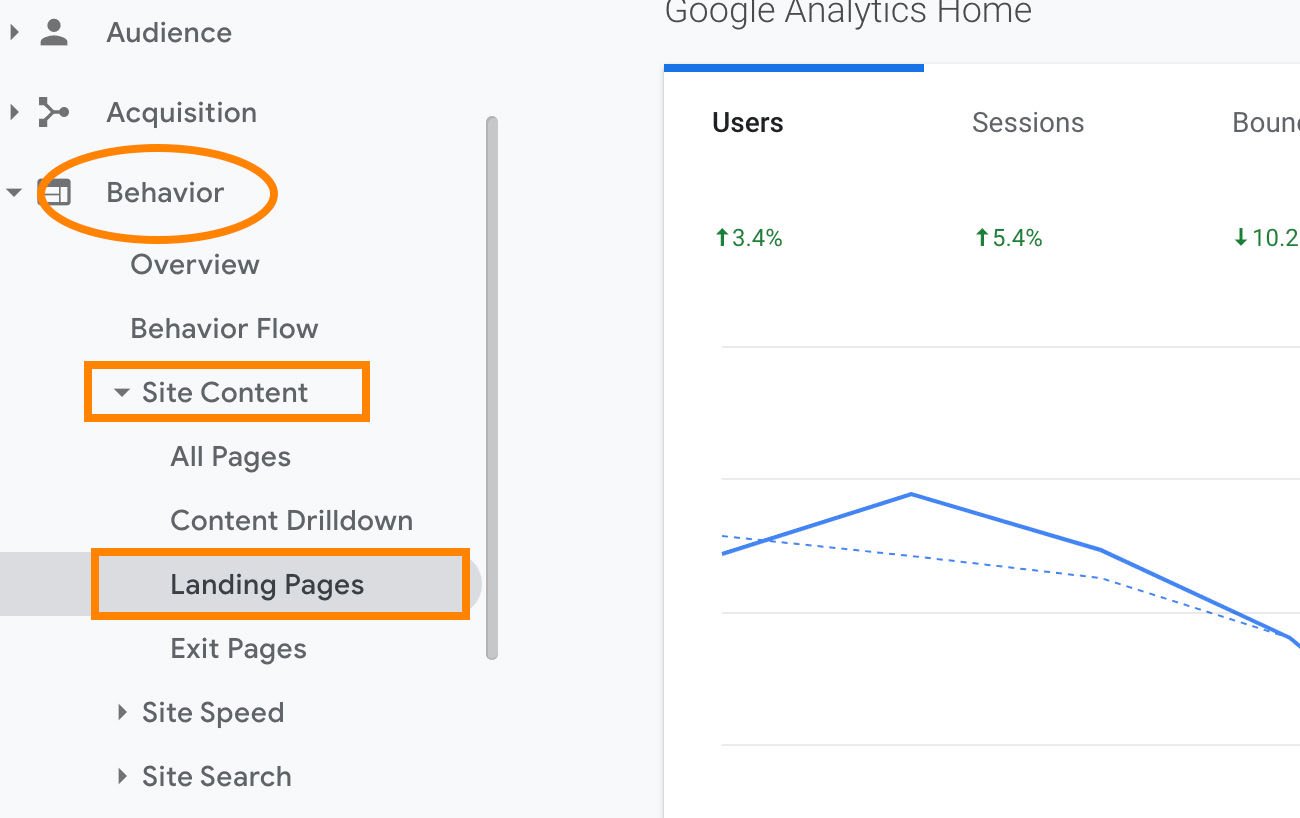1300x818 pixels.
Task: Click the Audience person icon
Action: point(53,32)
